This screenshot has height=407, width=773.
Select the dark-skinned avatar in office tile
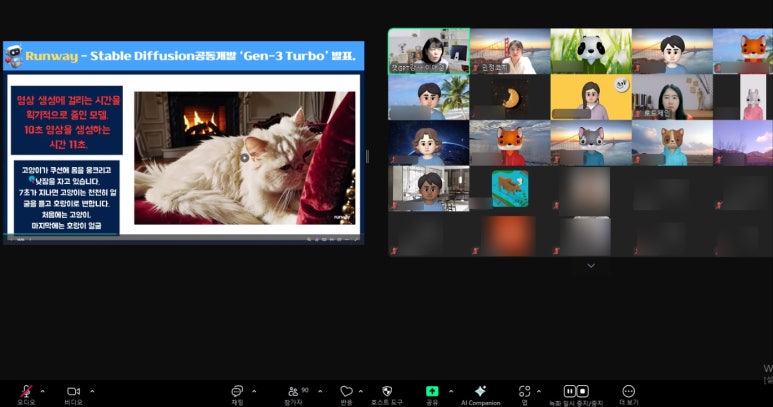coord(429,189)
